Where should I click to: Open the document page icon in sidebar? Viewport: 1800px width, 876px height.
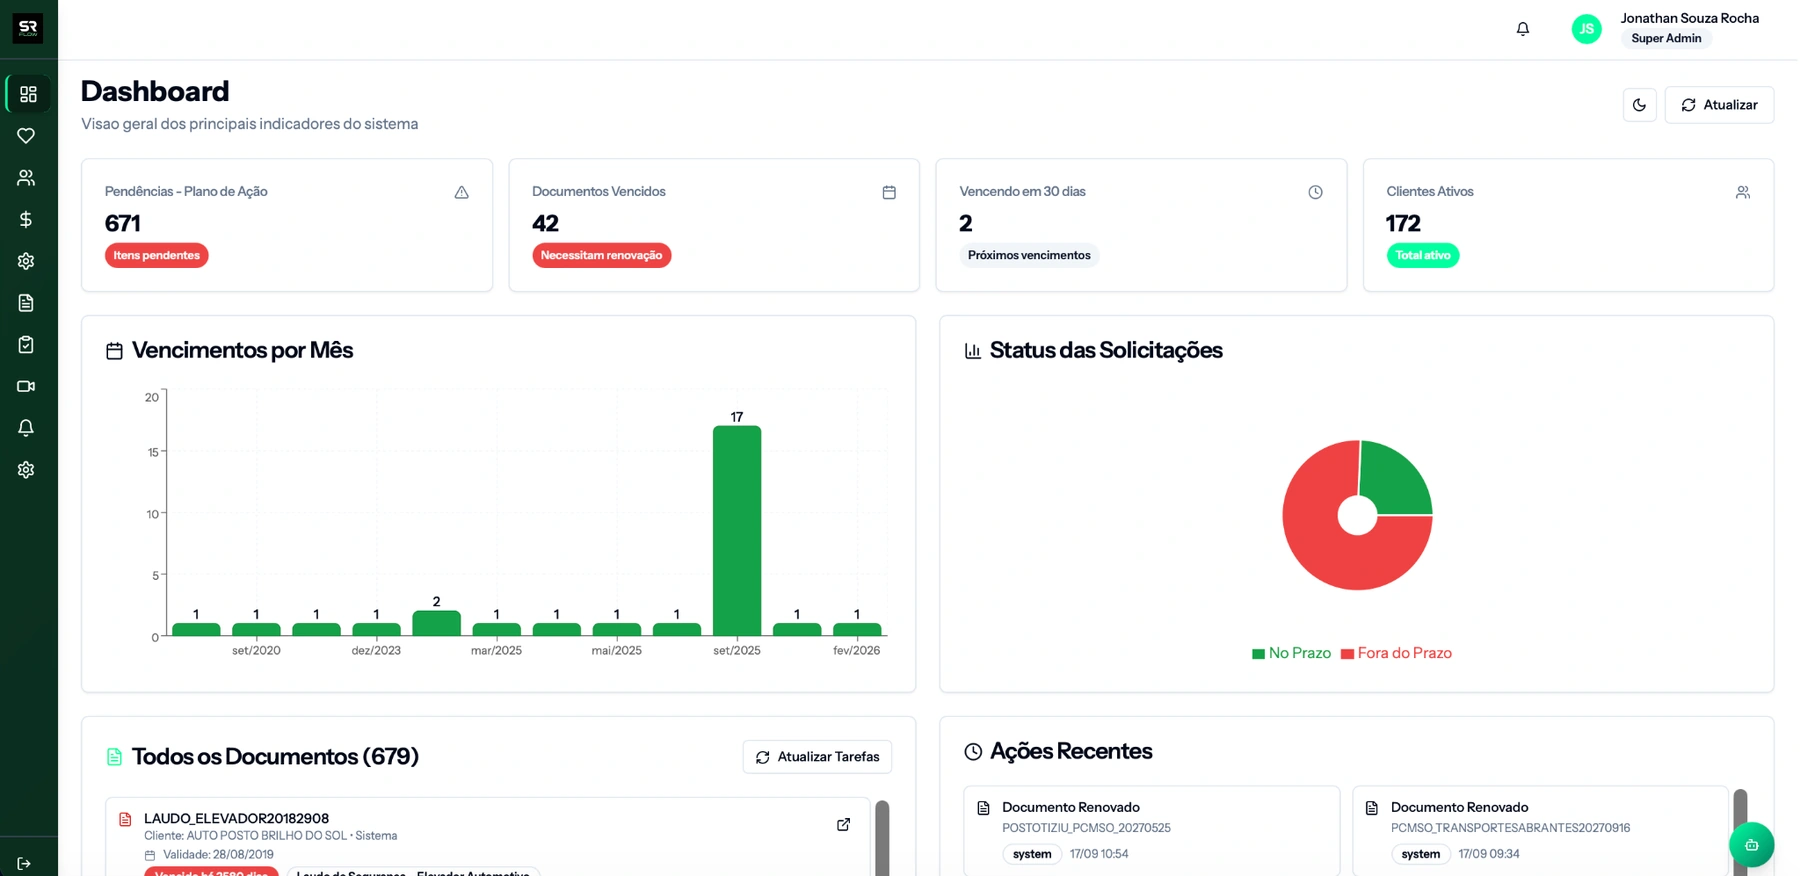pyautogui.click(x=26, y=303)
